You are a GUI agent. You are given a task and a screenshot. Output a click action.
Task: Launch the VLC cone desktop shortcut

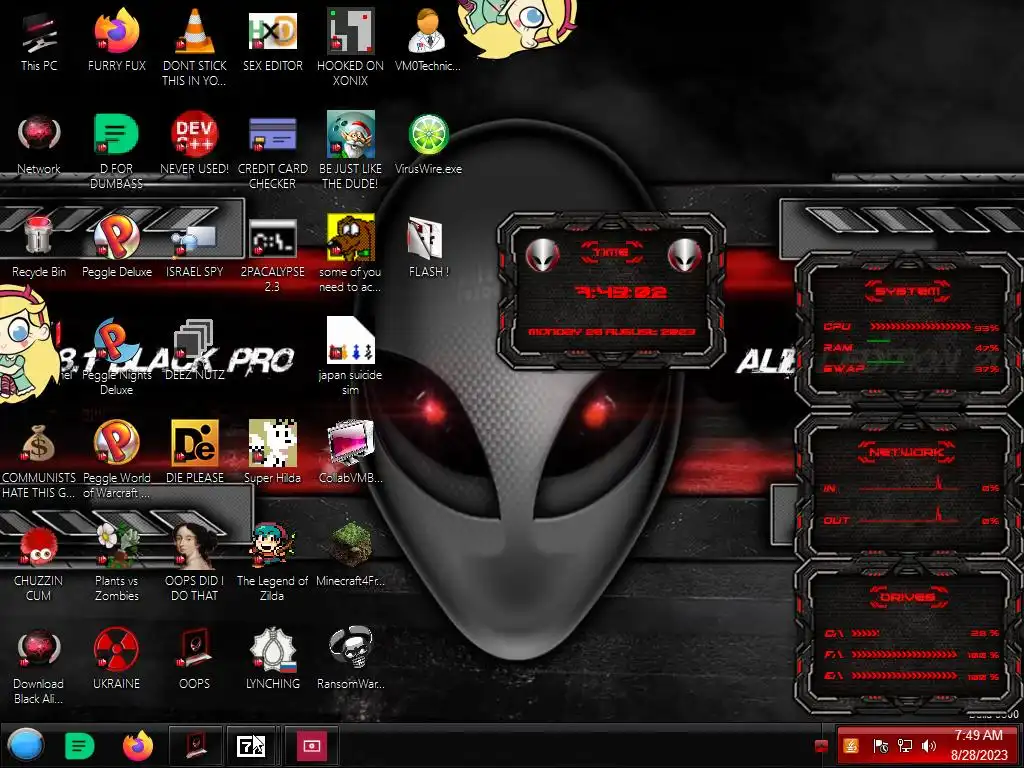[x=195, y=48]
